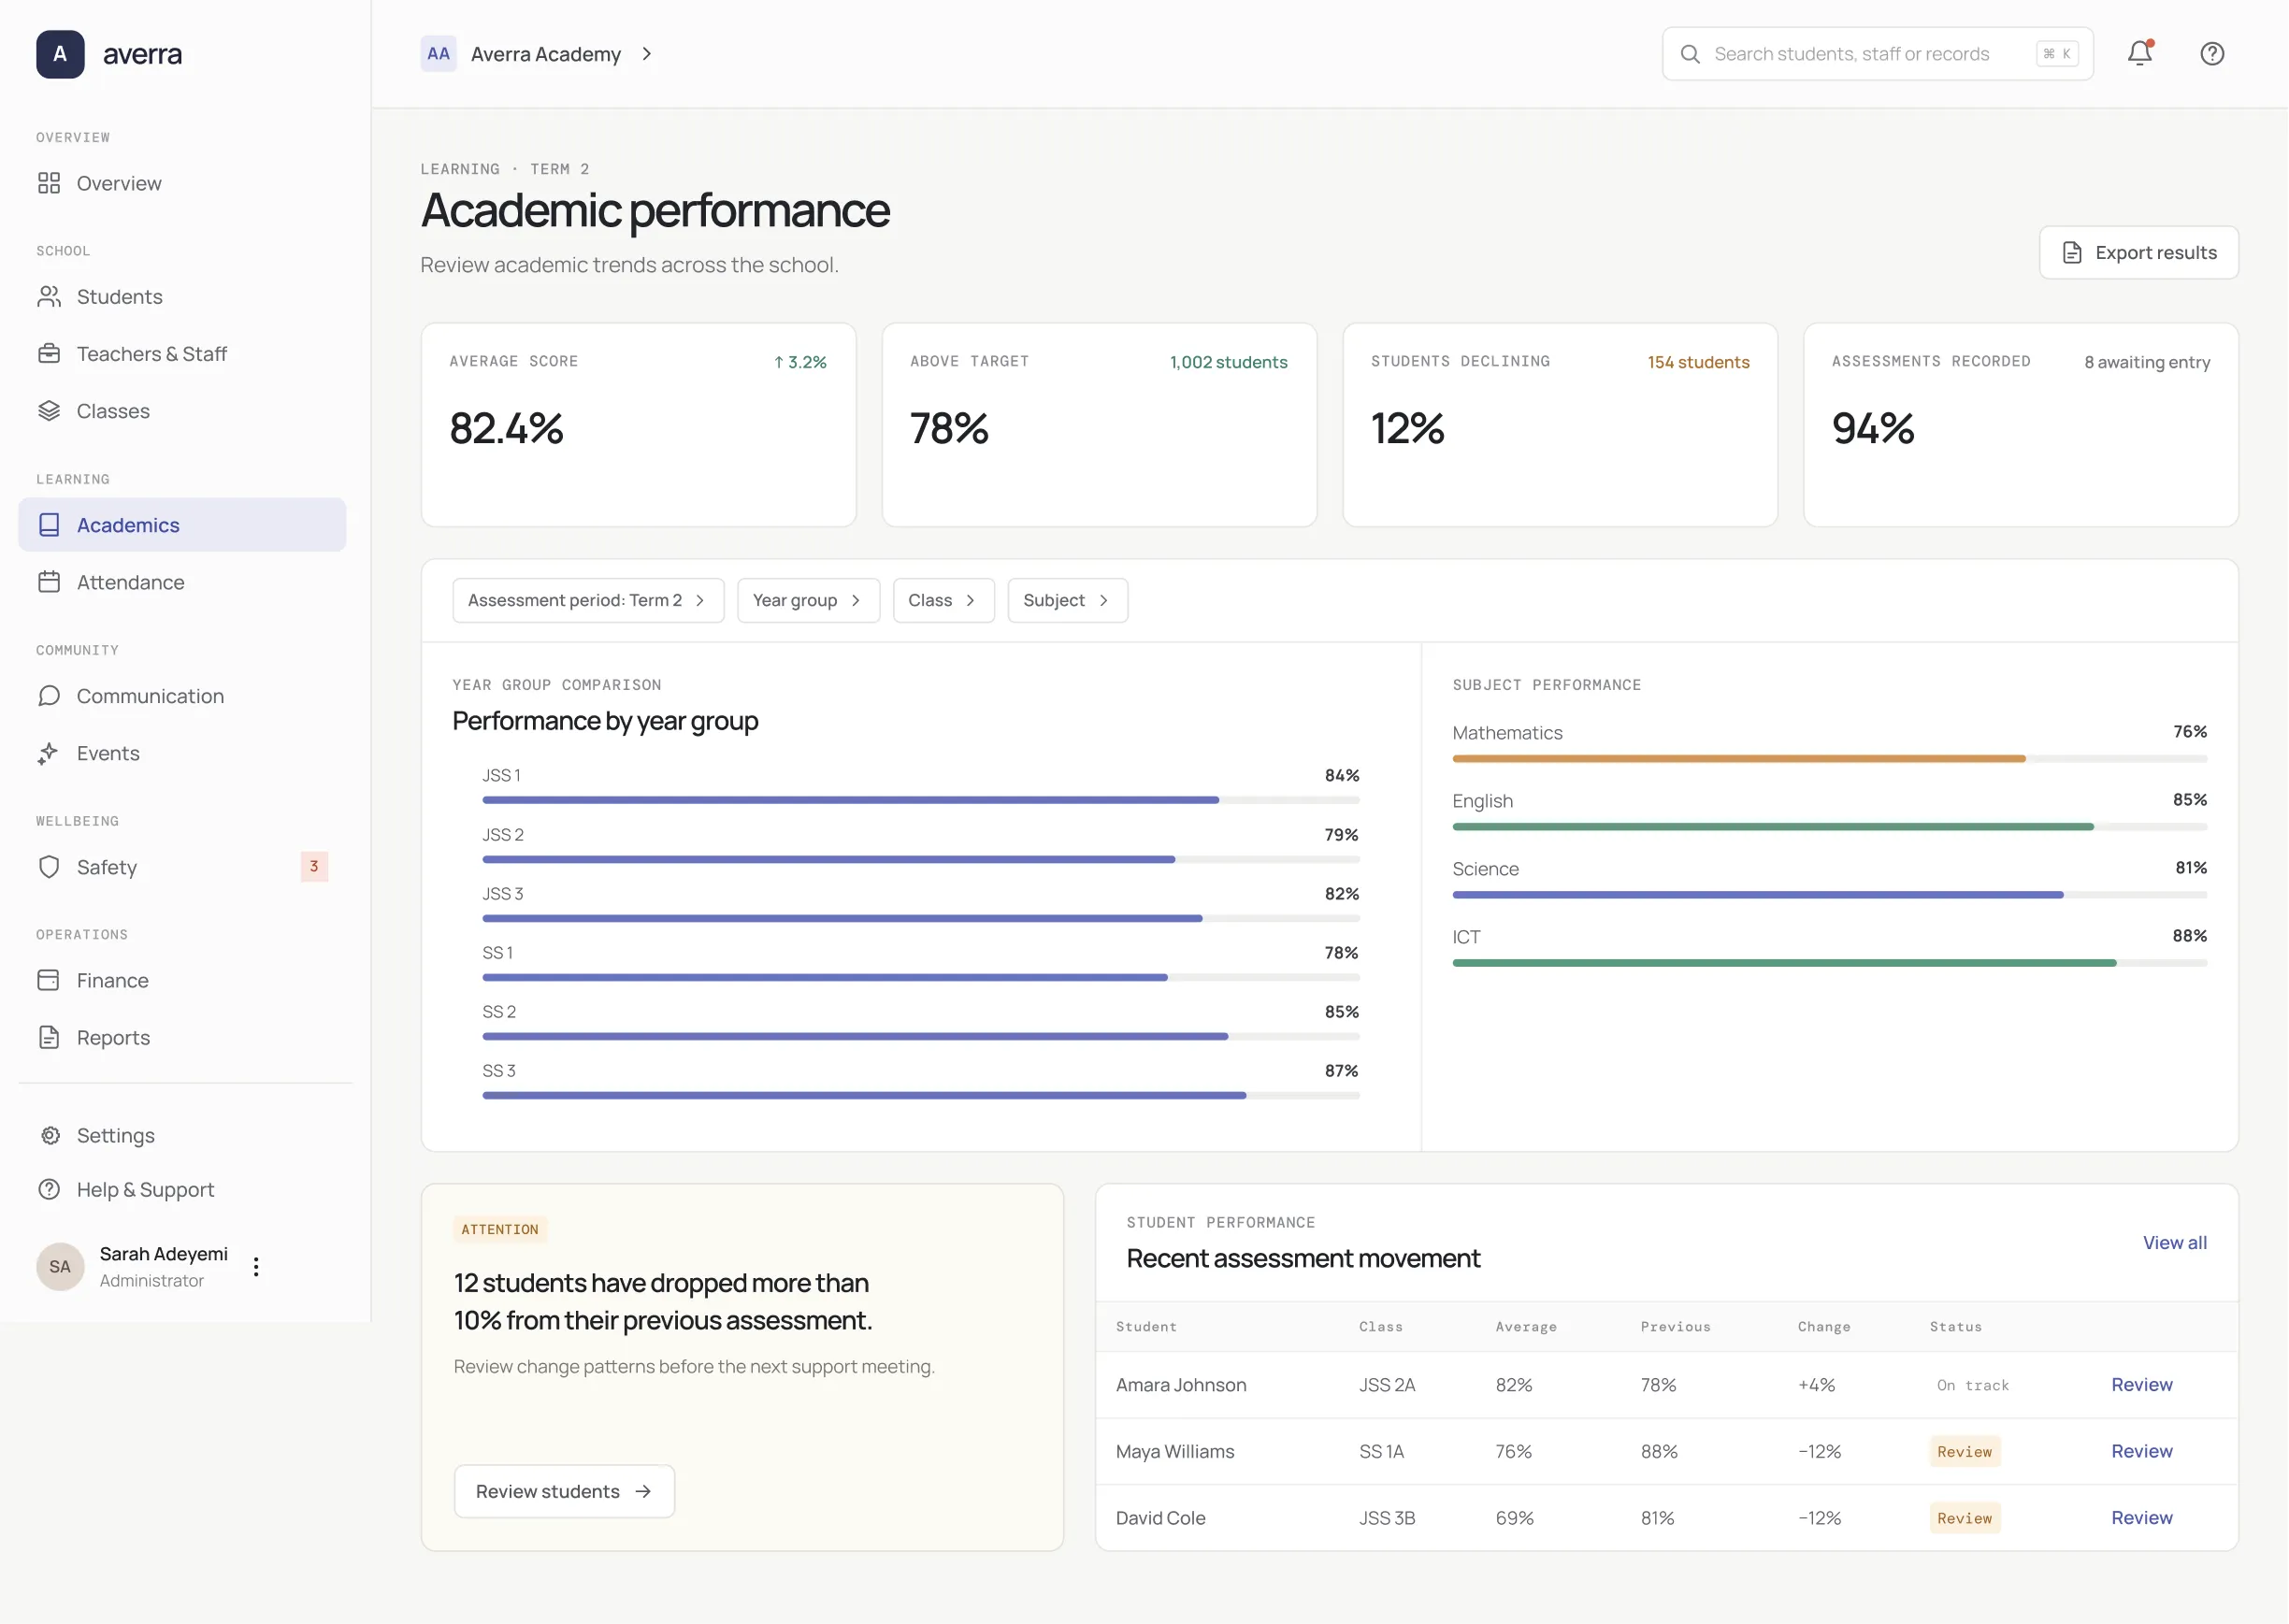2289x1624 pixels.
Task: Click the ICT 88% progress bar
Action: [x=1829, y=963]
